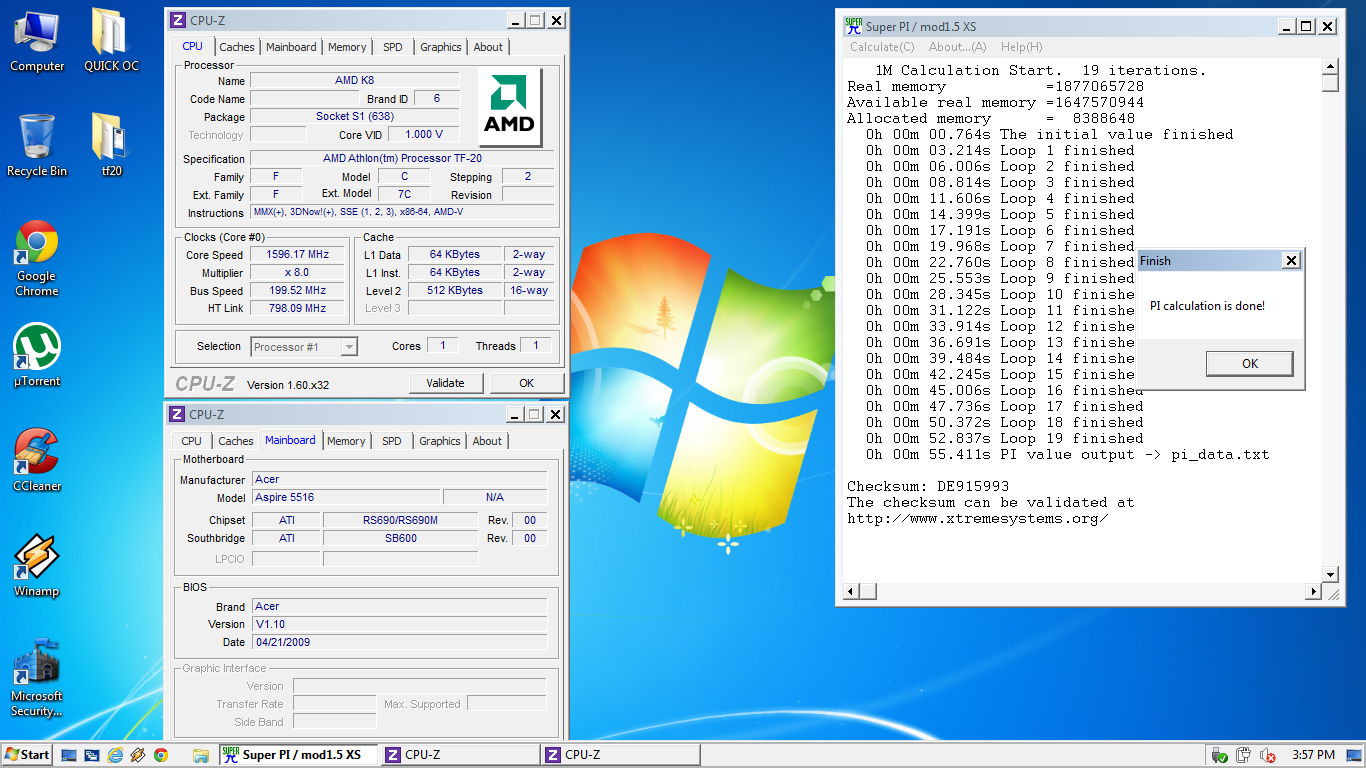1366x768 pixels.
Task: Open Winamp from quick launch bar
Action: [x=138, y=755]
